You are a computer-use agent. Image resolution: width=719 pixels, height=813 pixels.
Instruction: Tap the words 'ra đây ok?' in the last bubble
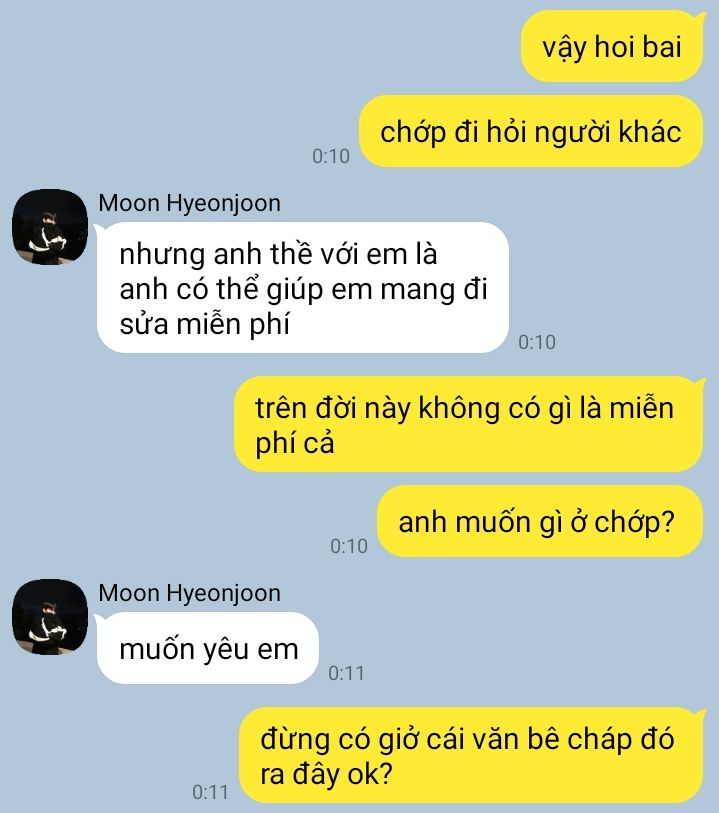click(x=326, y=775)
